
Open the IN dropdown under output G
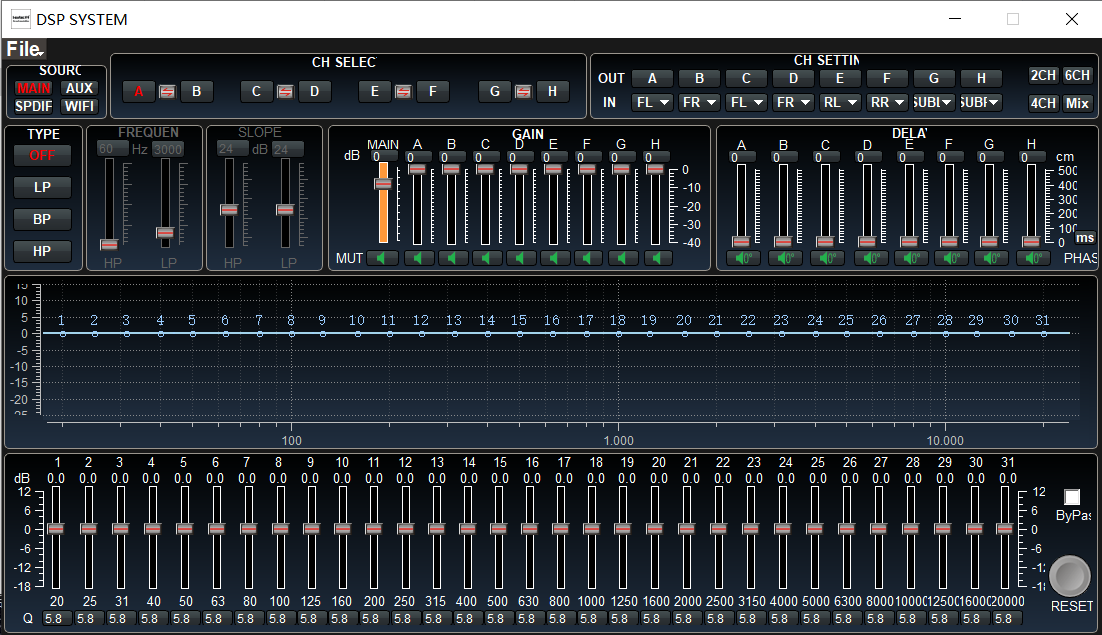coord(934,103)
